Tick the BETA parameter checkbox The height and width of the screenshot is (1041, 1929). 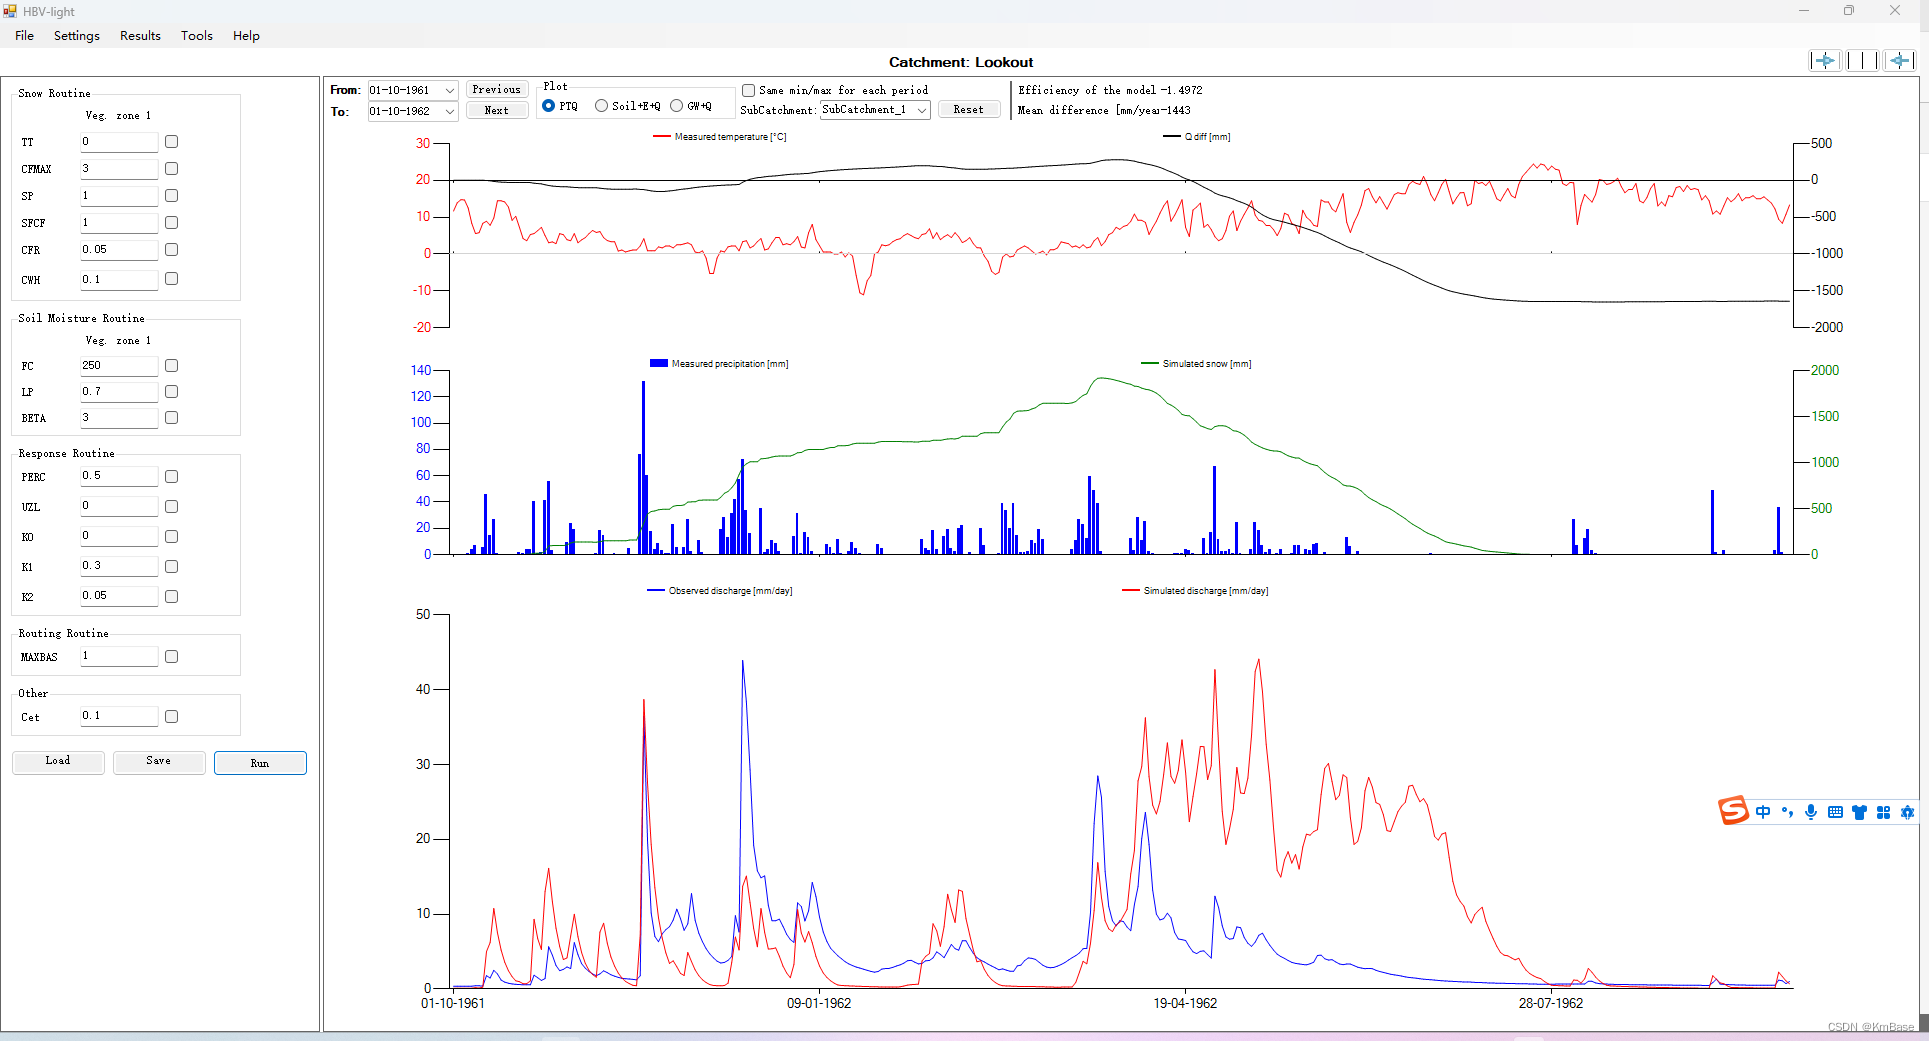click(x=171, y=418)
